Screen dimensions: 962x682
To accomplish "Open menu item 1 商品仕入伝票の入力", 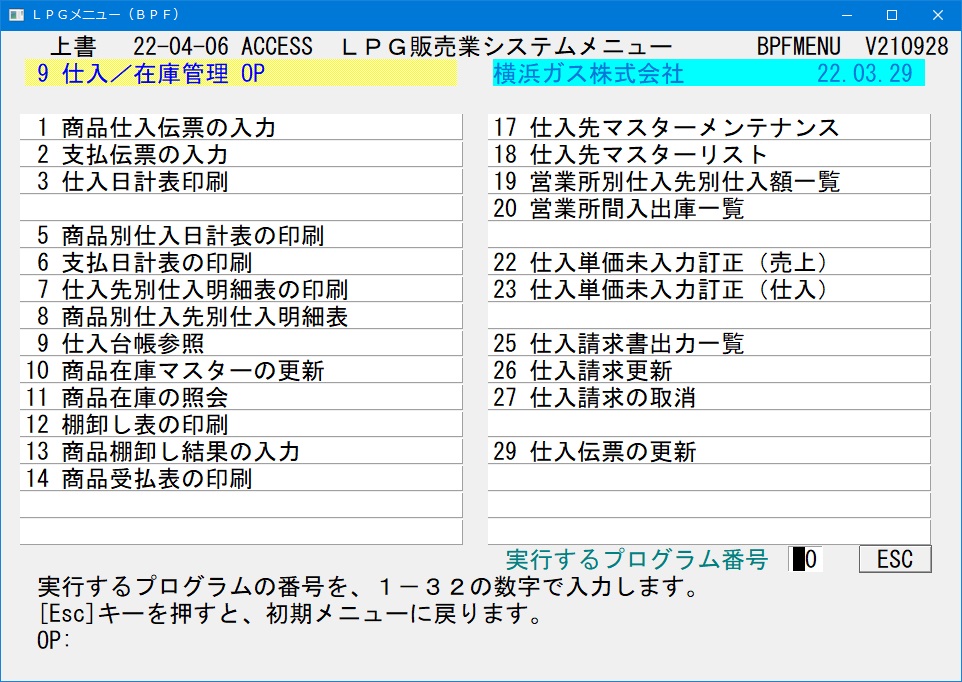I will click(x=241, y=127).
